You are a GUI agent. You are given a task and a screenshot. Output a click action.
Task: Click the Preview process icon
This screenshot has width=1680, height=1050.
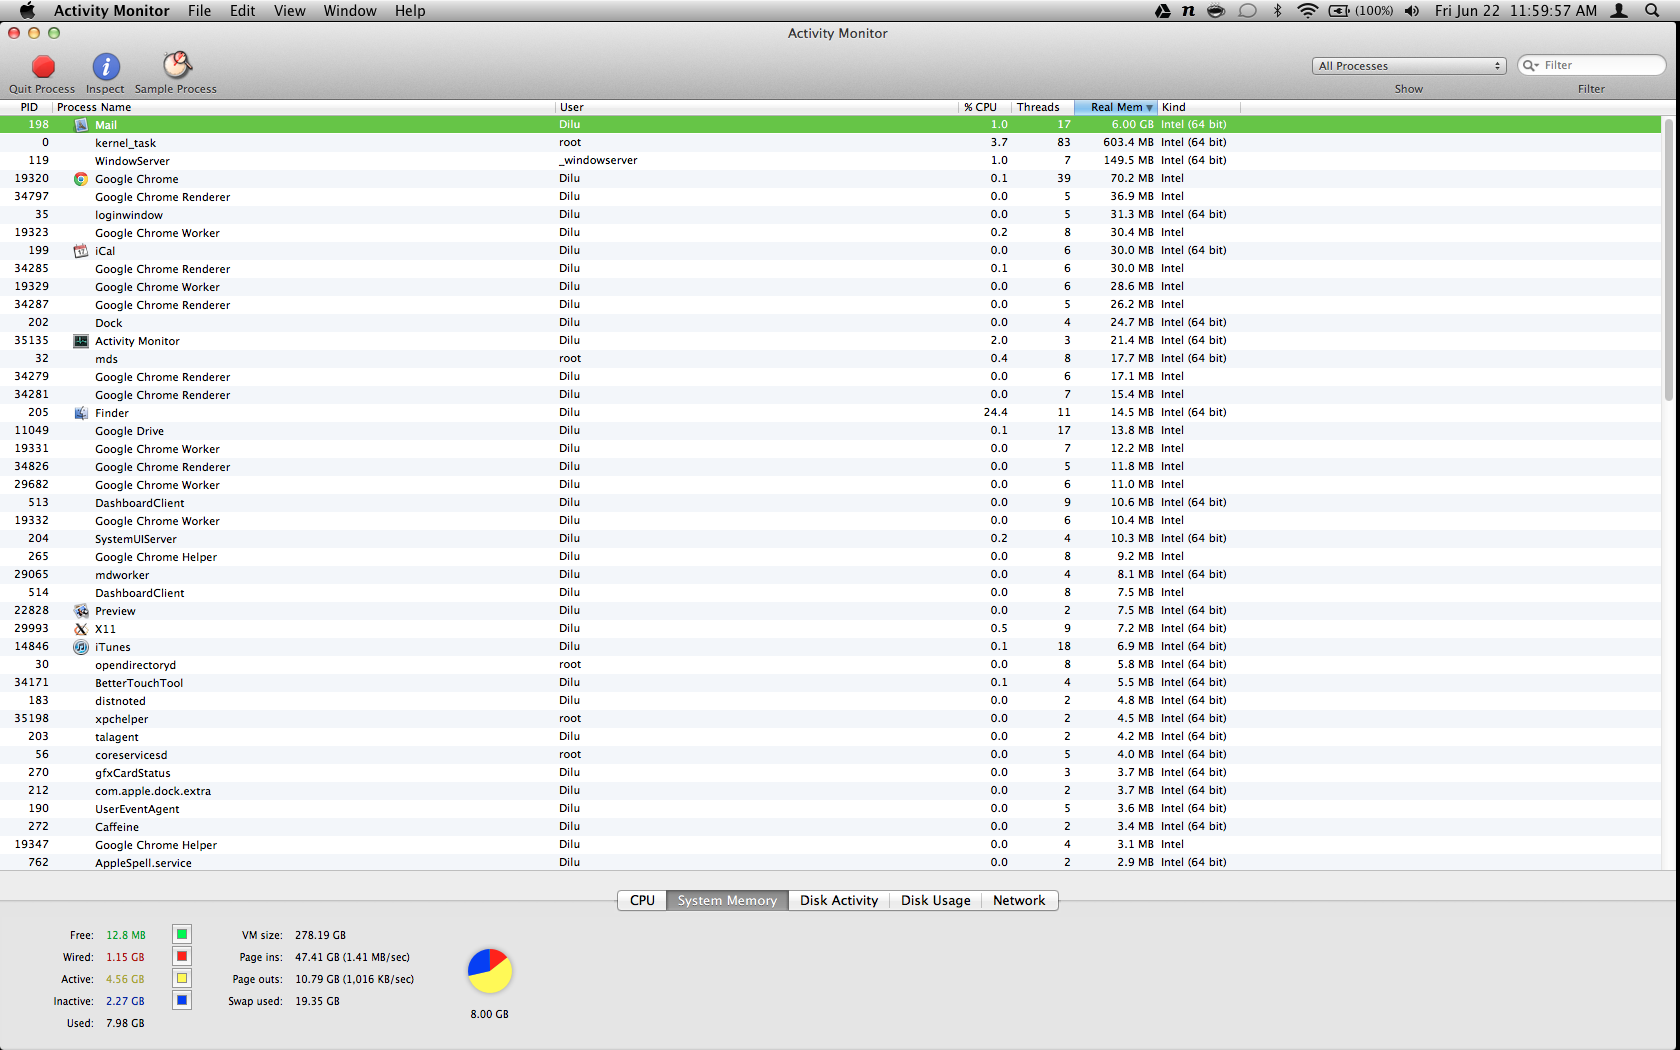[x=81, y=611]
